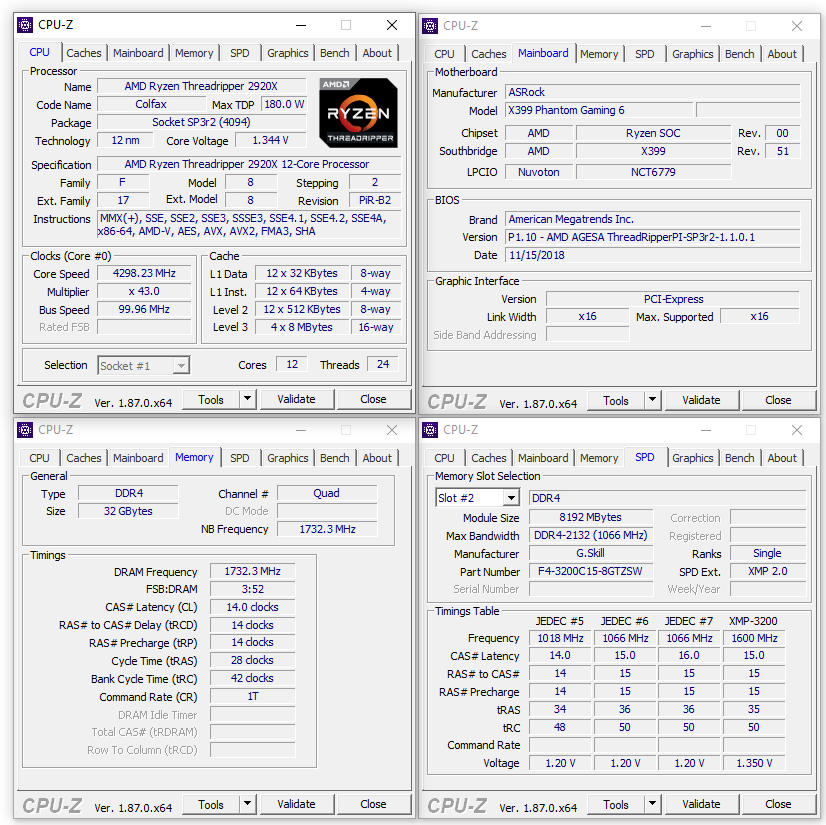Open the Slot #2 memory slot dropdown
Screen dimensions: 826x825
point(511,498)
